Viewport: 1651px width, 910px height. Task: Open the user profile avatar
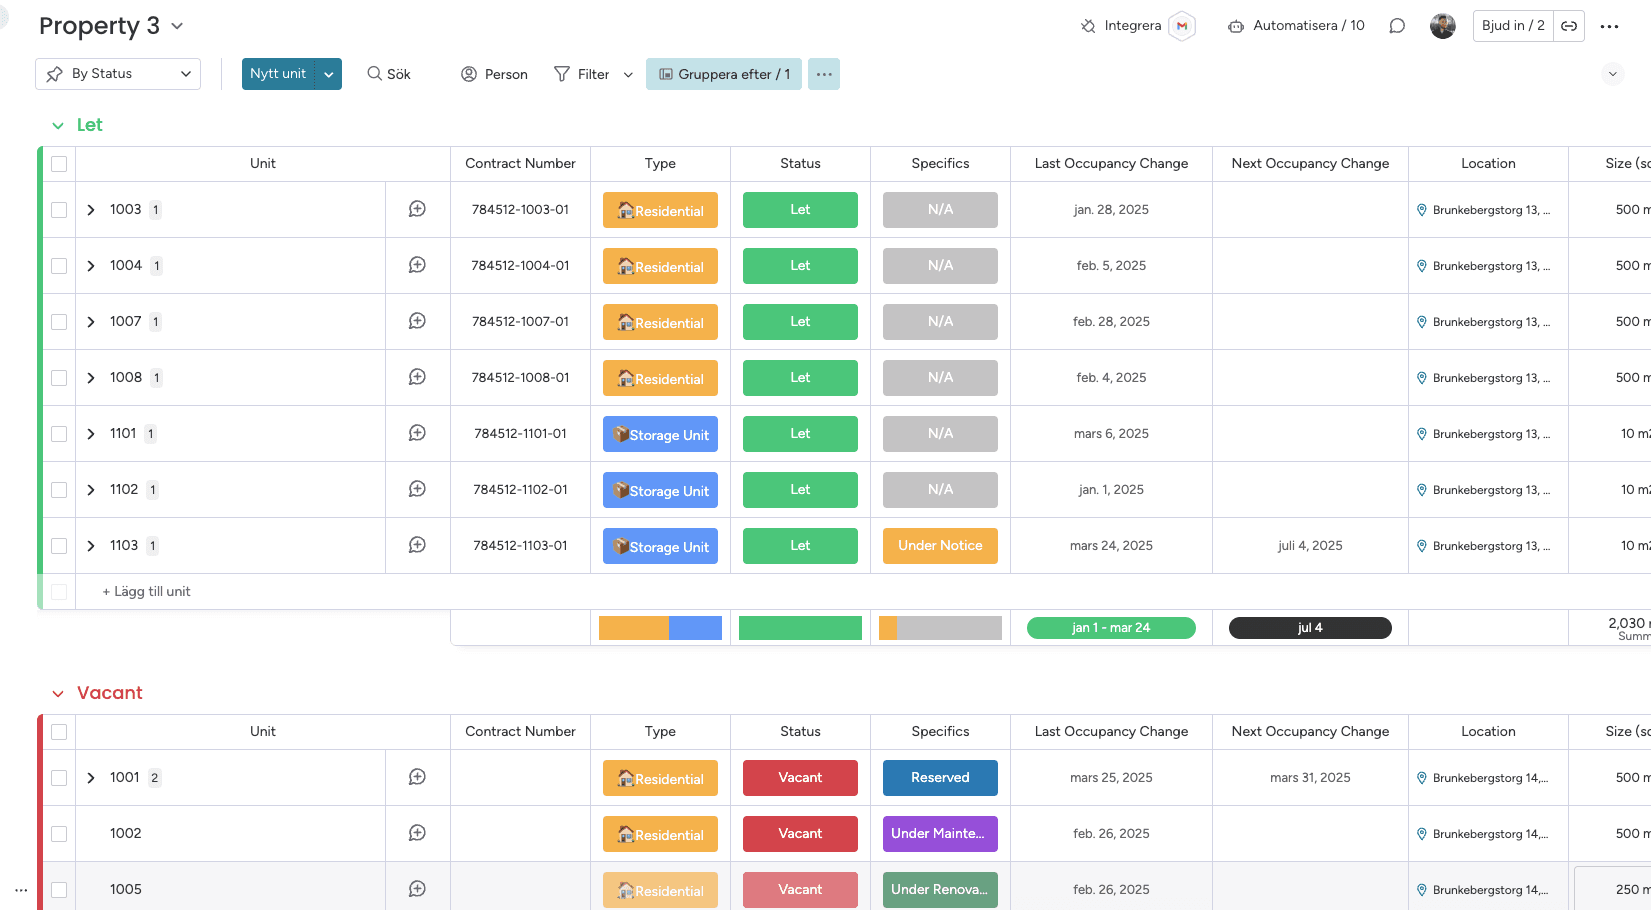coord(1442,26)
